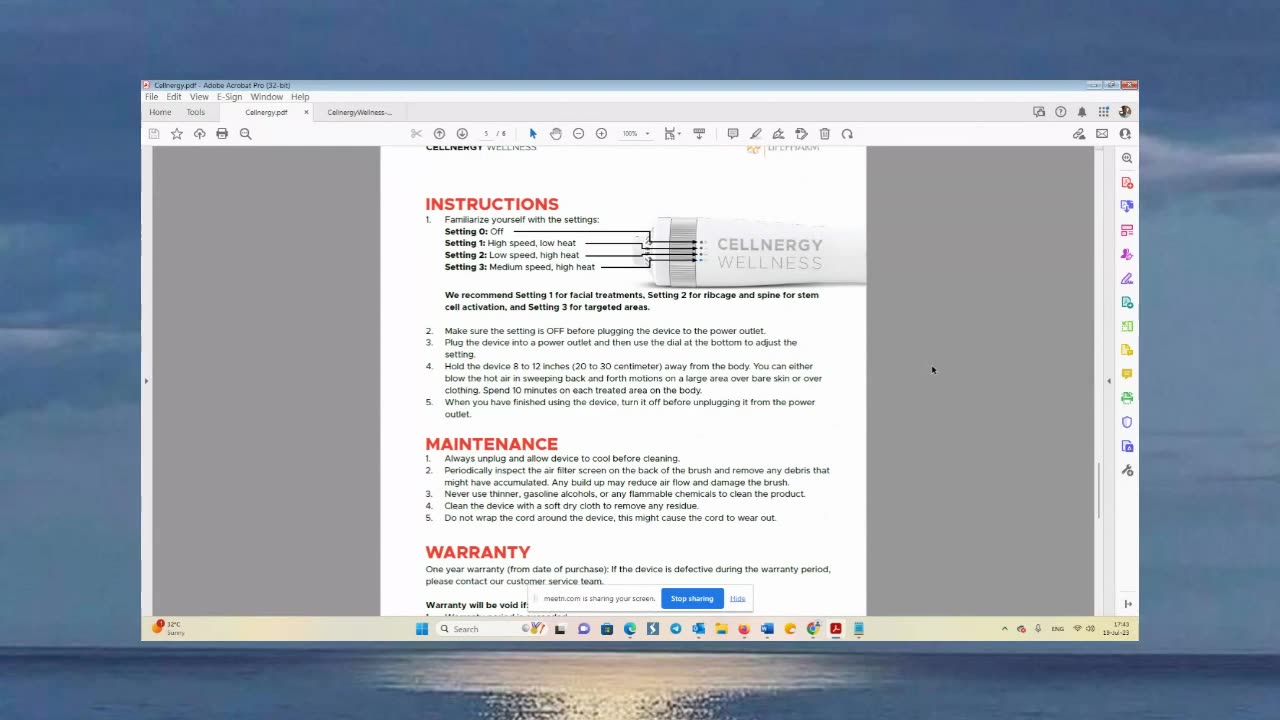1280x720 pixels.
Task: Select the Highlight text pen tool
Action: pos(756,134)
